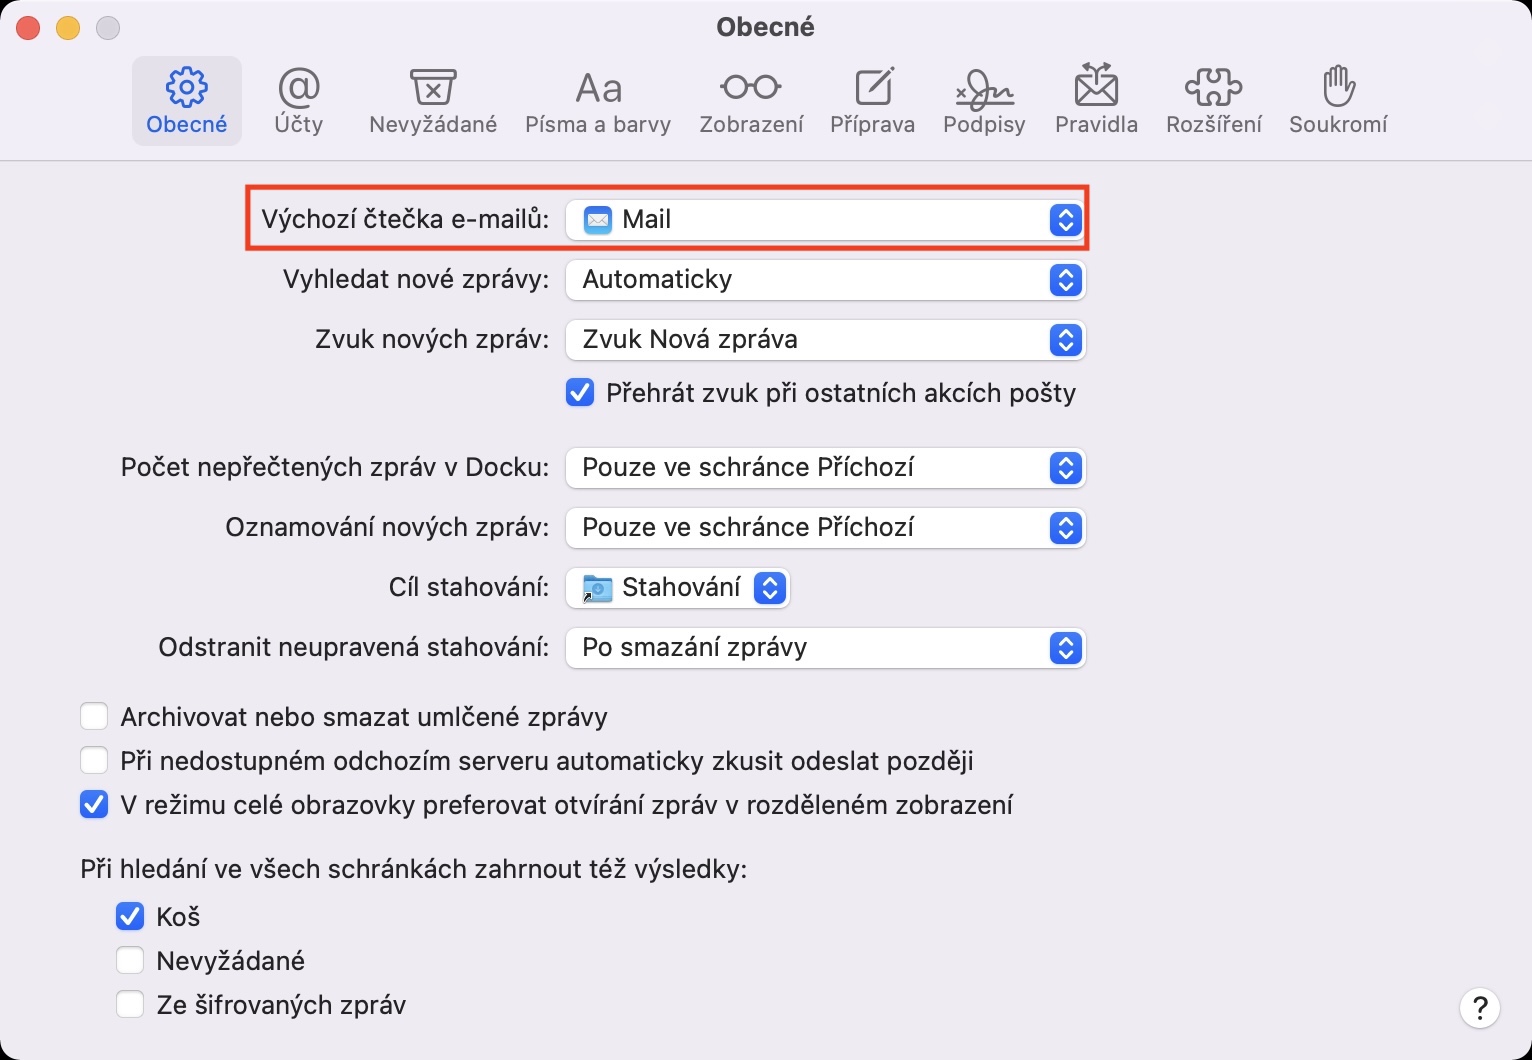
Task: Uncheck the Koš search results option
Action: pyautogui.click(x=130, y=917)
